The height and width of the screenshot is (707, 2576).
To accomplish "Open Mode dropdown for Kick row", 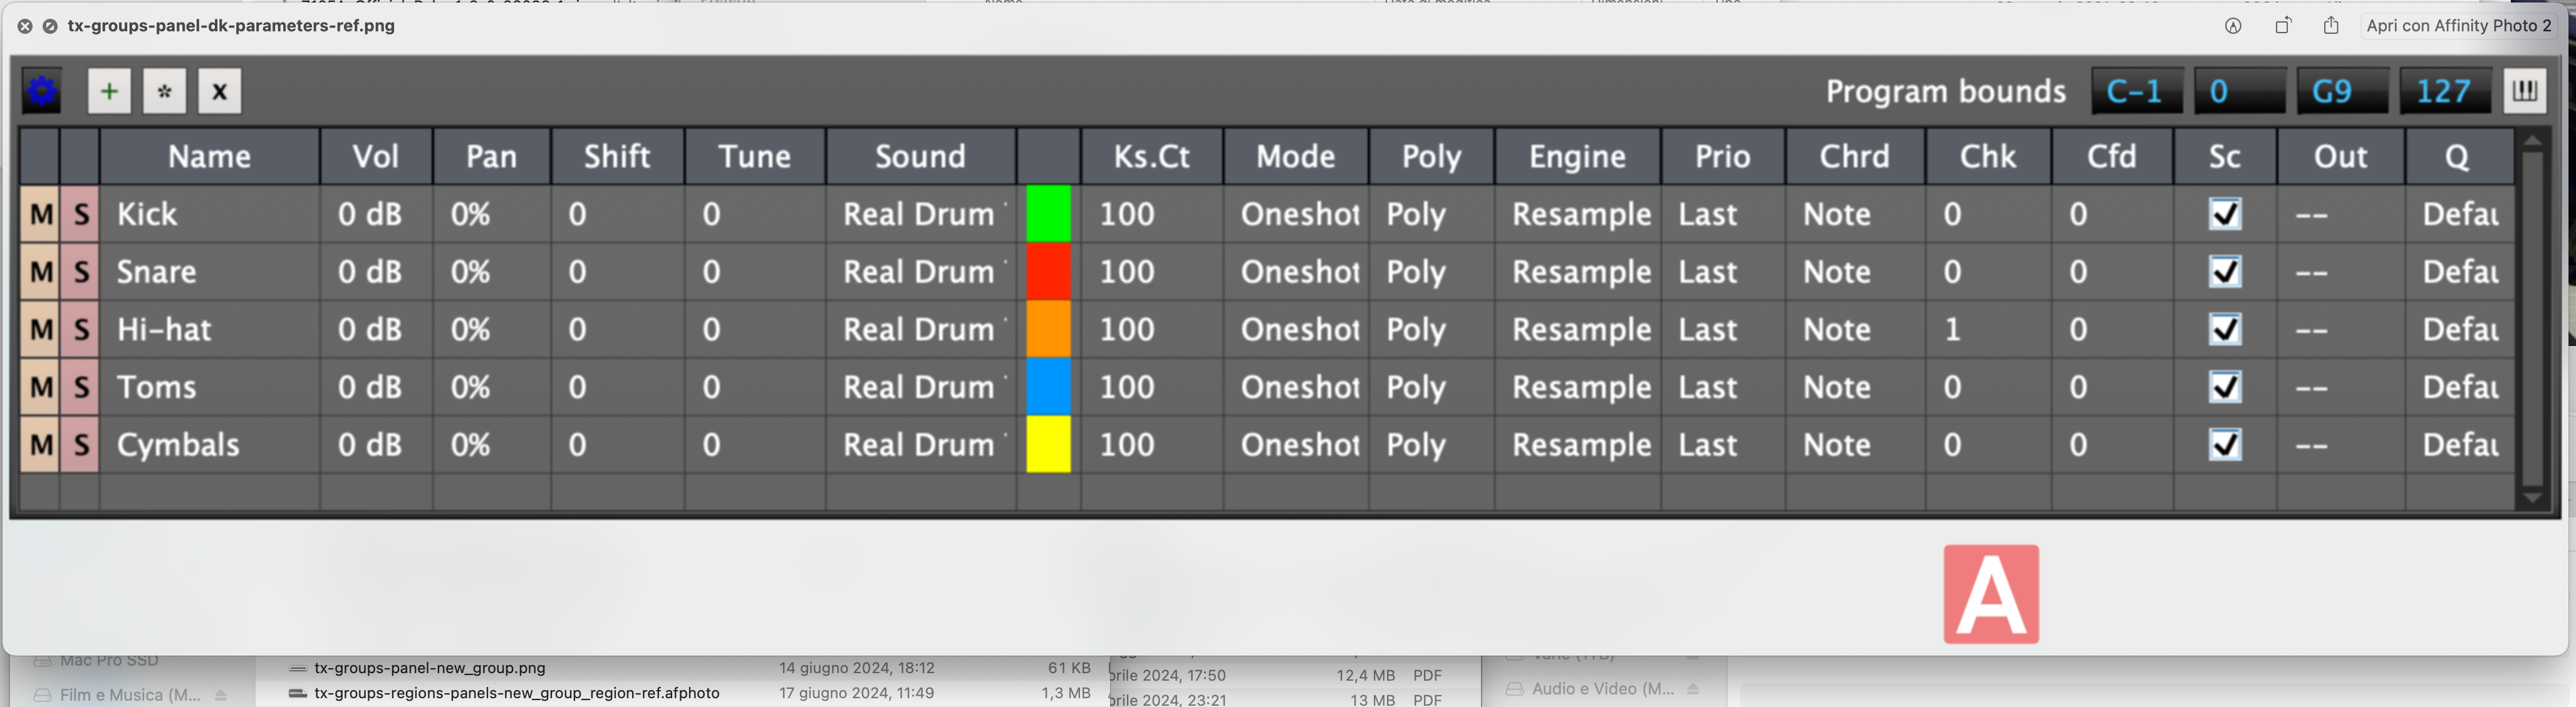I will point(1297,214).
